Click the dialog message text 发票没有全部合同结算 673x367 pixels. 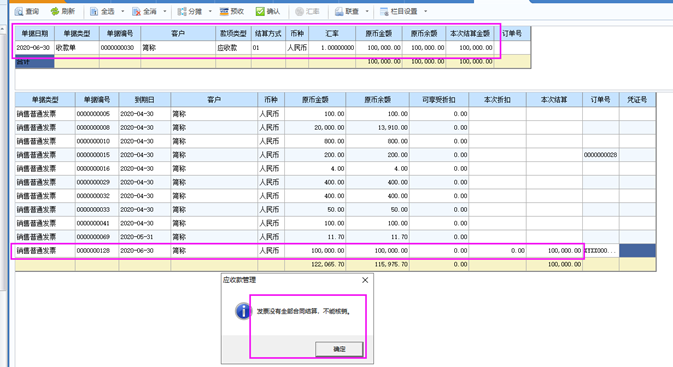click(x=303, y=312)
